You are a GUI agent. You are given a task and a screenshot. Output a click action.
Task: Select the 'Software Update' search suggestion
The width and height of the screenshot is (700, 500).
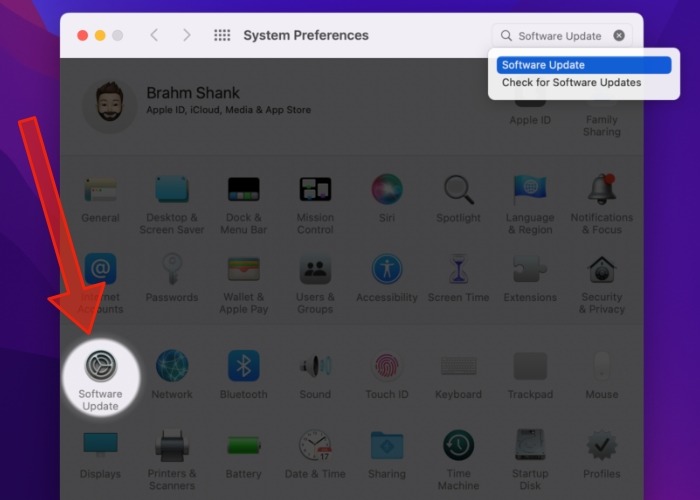point(584,65)
